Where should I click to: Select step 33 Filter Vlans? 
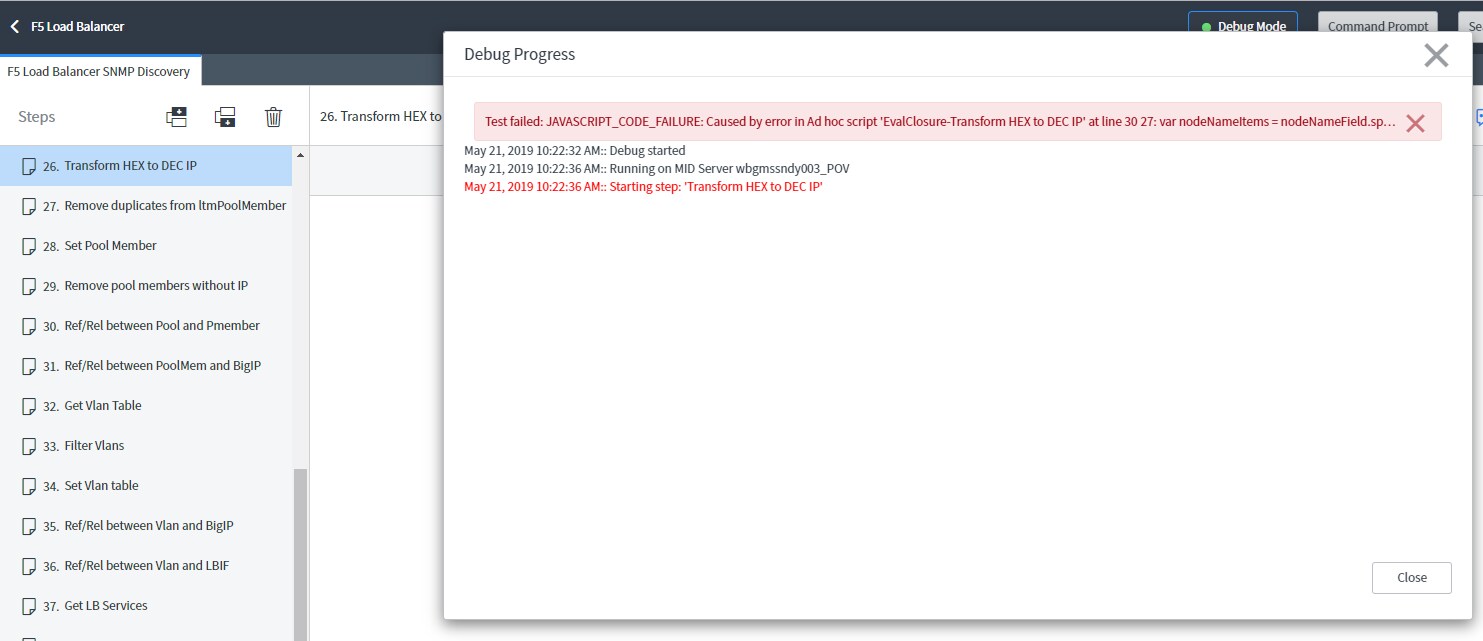coord(146,445)
